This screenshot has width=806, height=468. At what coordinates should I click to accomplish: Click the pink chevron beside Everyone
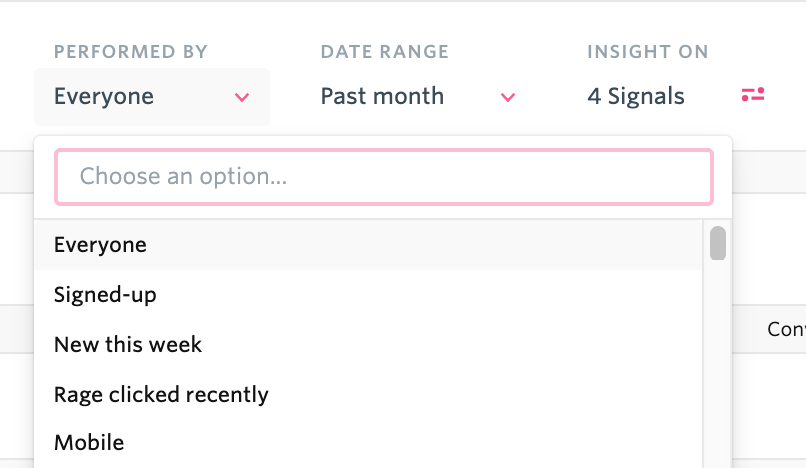242,97
